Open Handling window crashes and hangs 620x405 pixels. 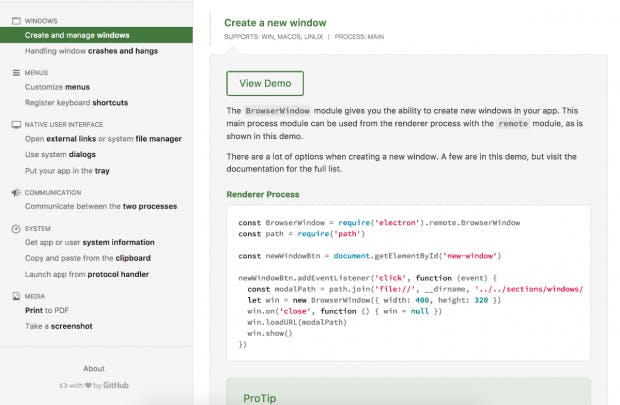click(91, 51)
